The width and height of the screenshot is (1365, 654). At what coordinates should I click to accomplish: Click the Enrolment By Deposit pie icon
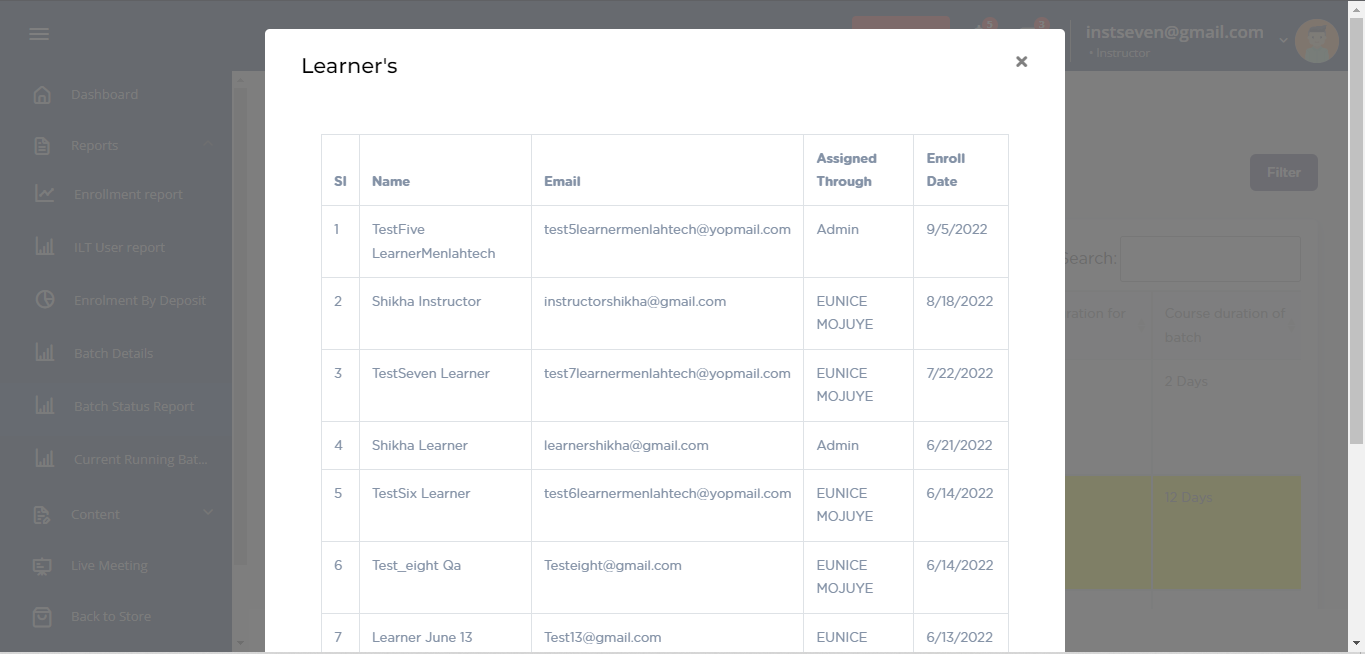point(45,300)
